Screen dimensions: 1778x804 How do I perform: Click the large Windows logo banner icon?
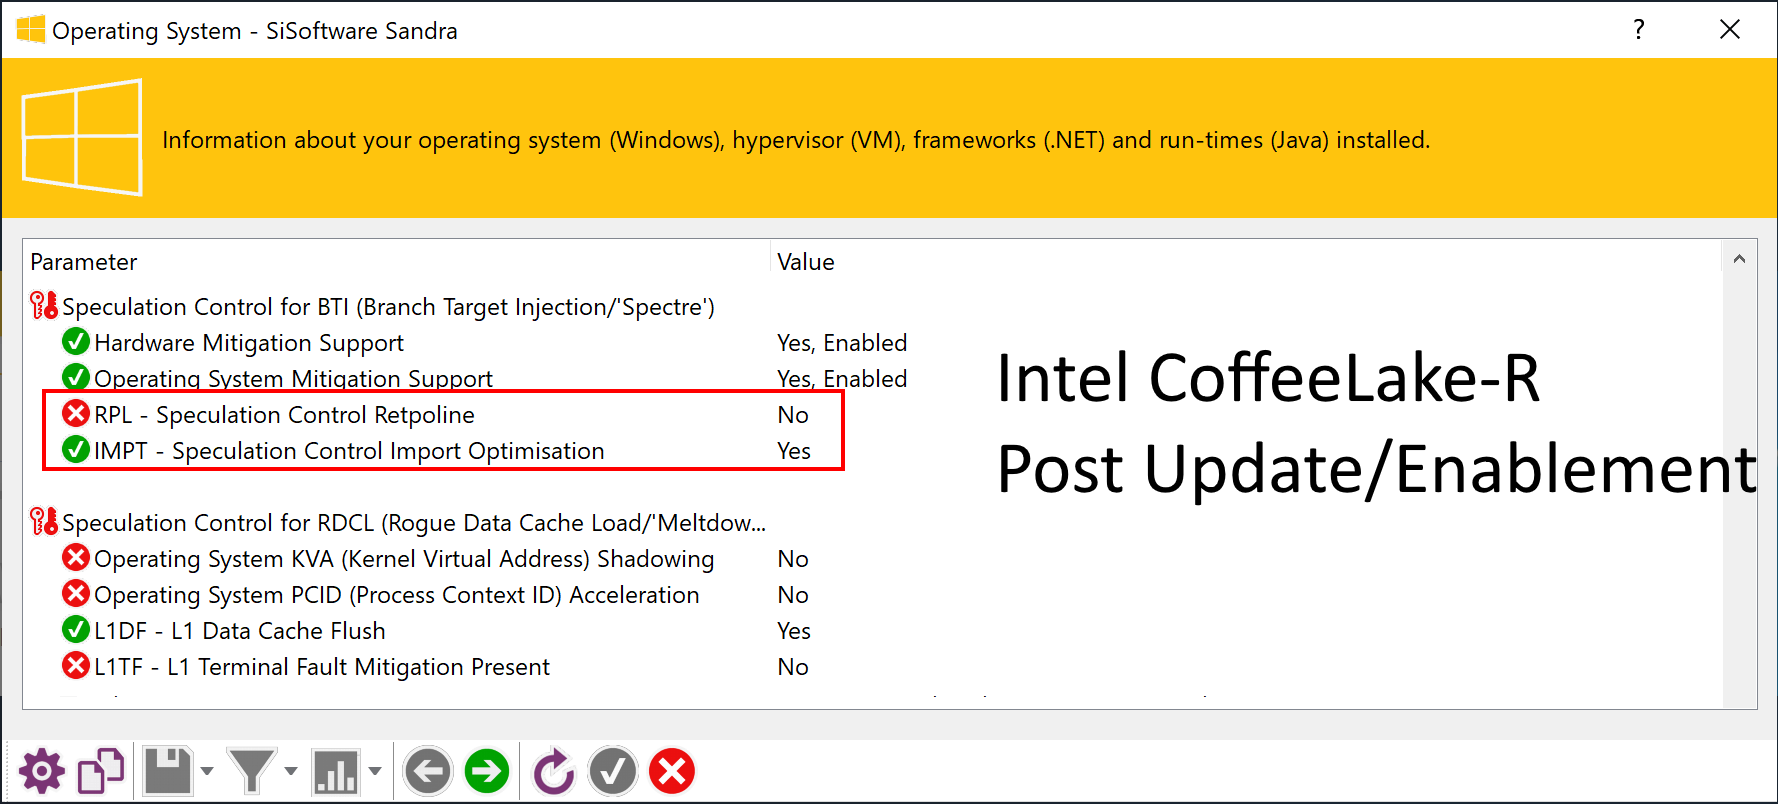[x=82, y=138]
